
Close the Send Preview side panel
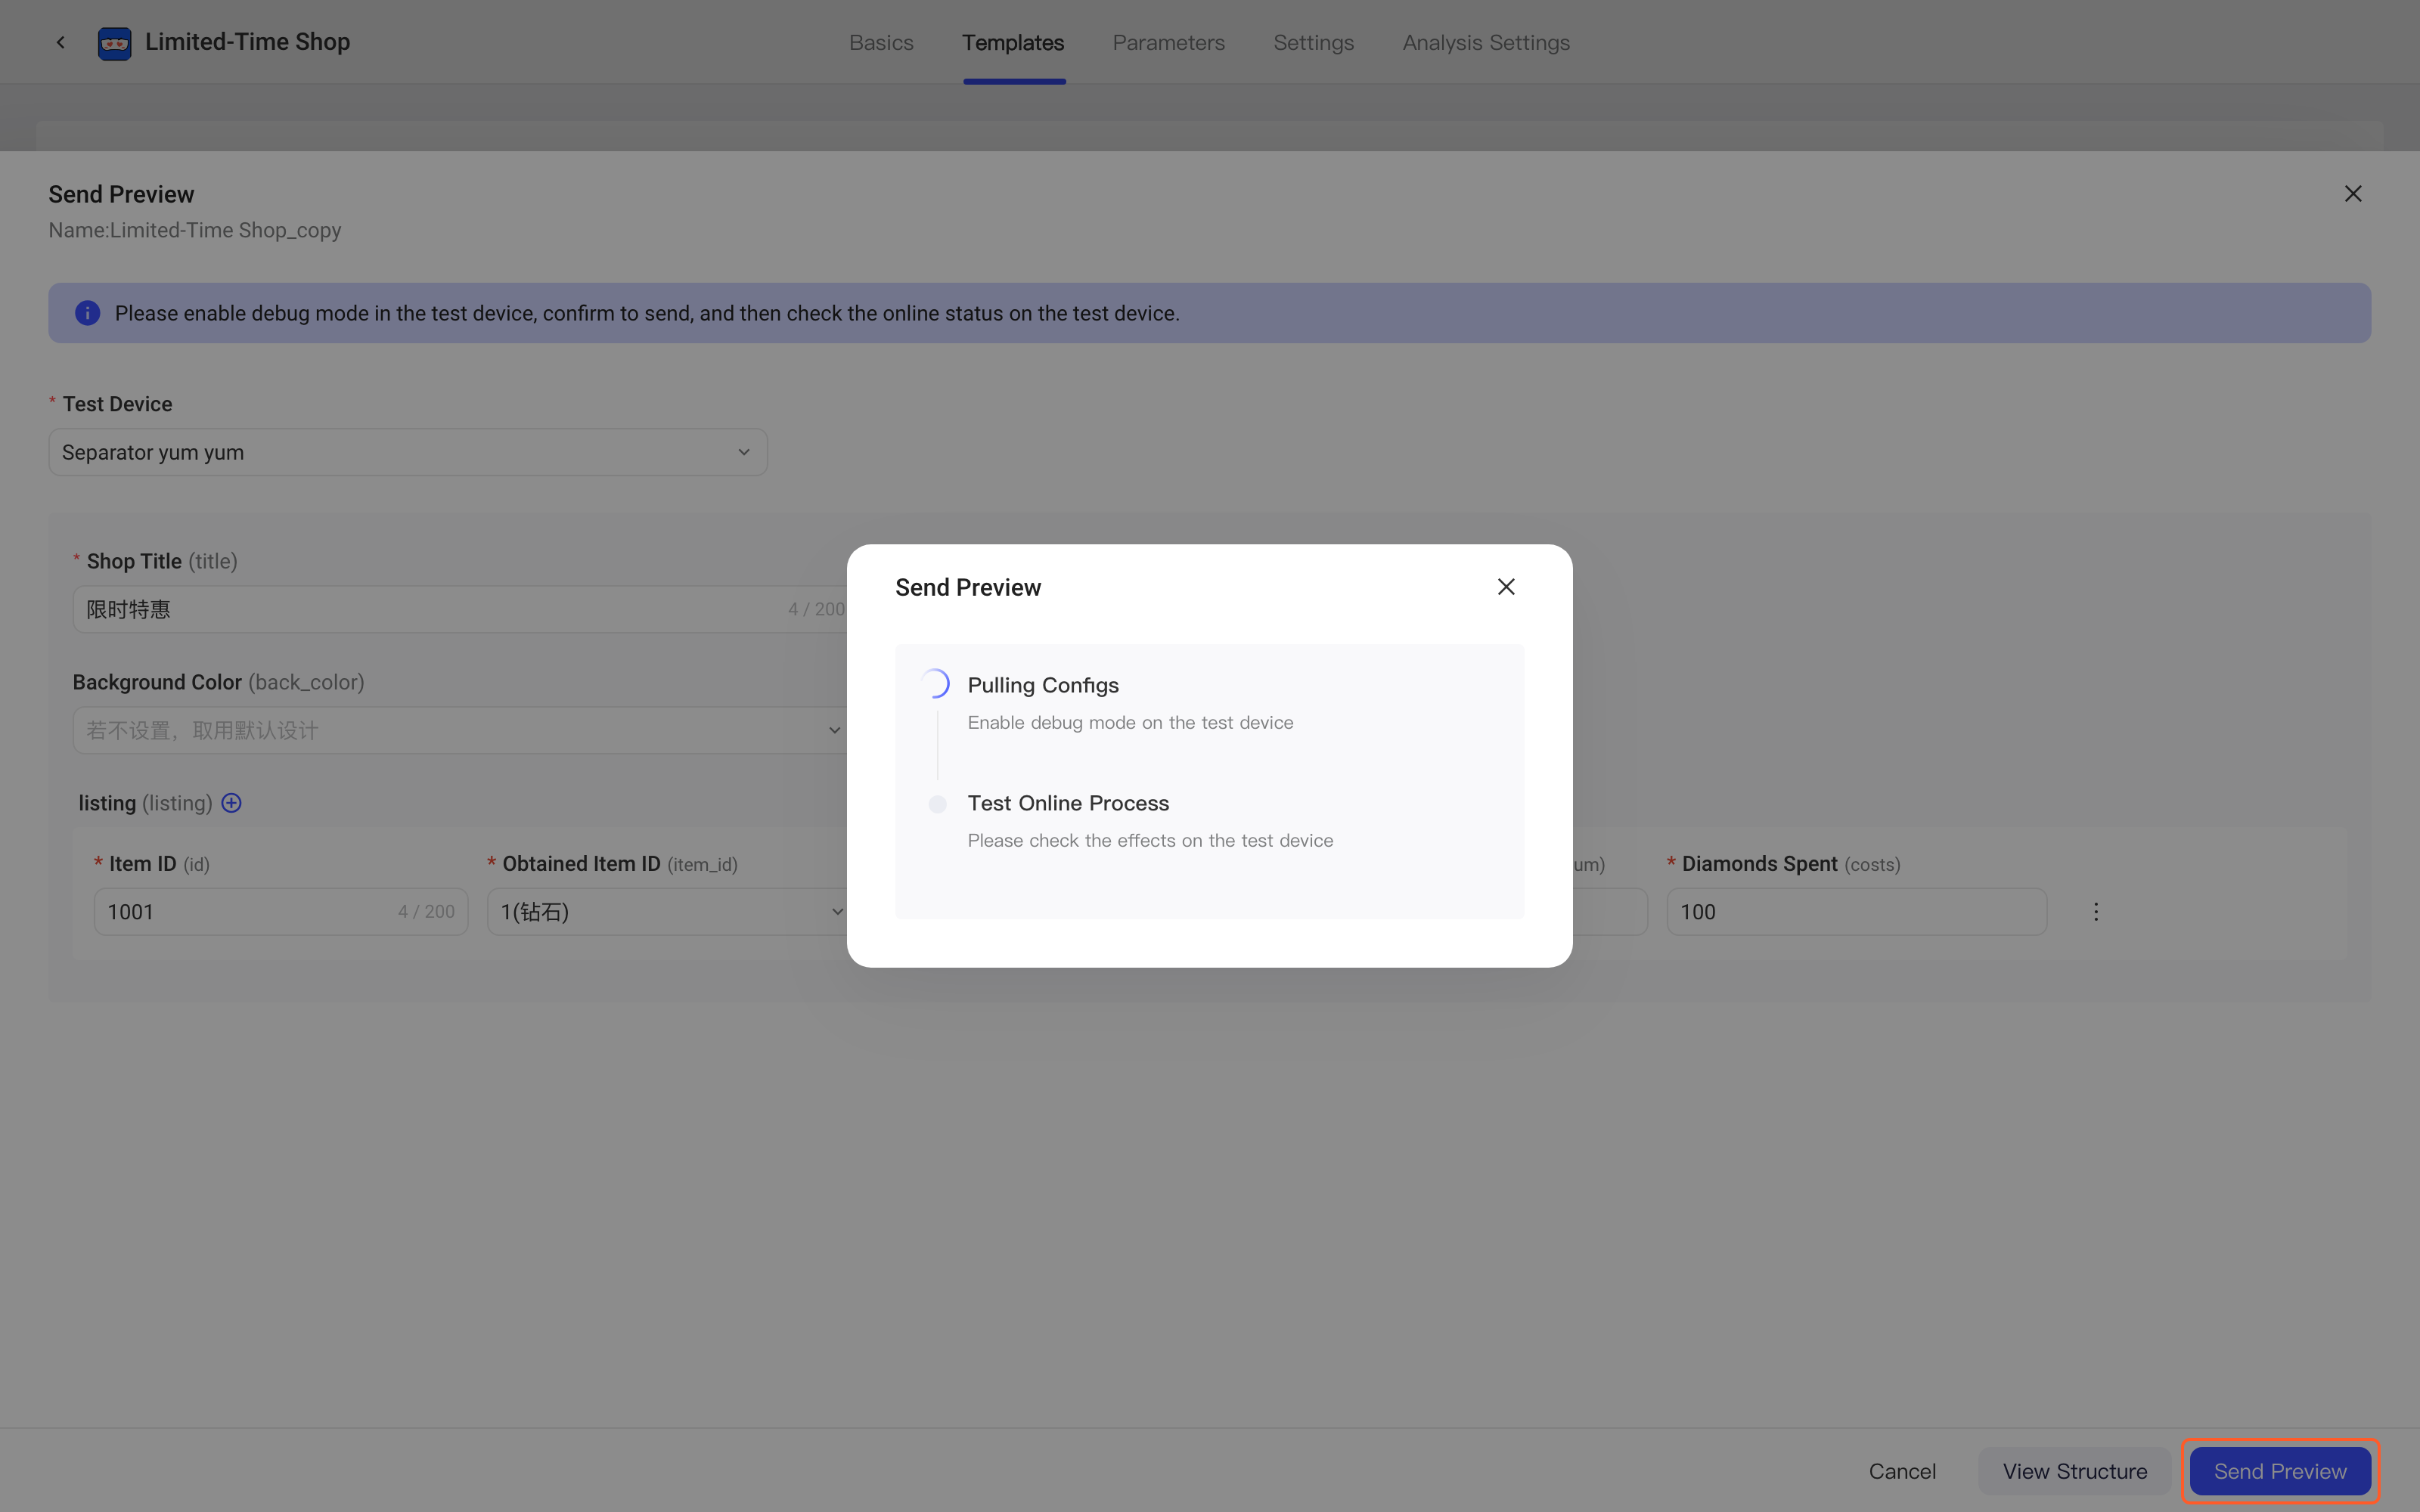click(x=2353, y=194)
